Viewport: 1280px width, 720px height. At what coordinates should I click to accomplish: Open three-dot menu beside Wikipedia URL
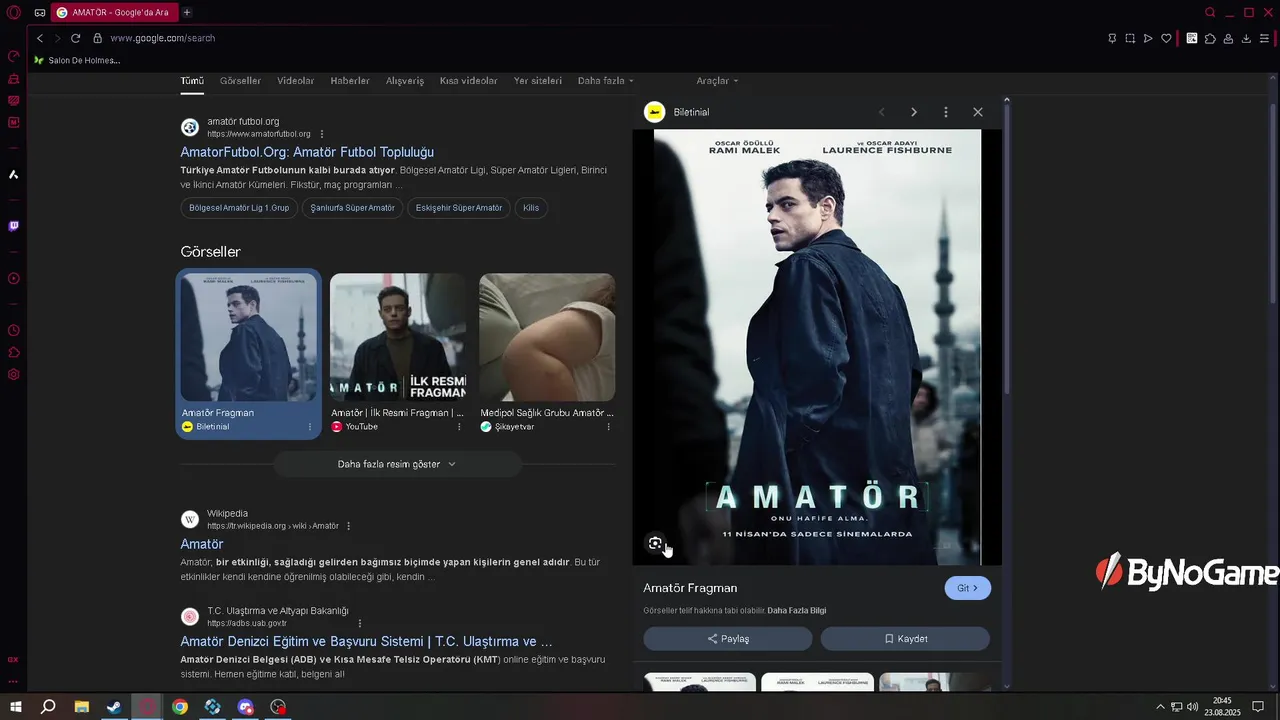pos(348,526)
